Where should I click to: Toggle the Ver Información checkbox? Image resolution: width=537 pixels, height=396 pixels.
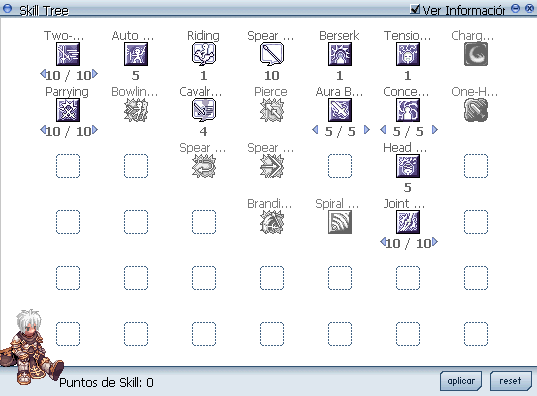[415, 9]
